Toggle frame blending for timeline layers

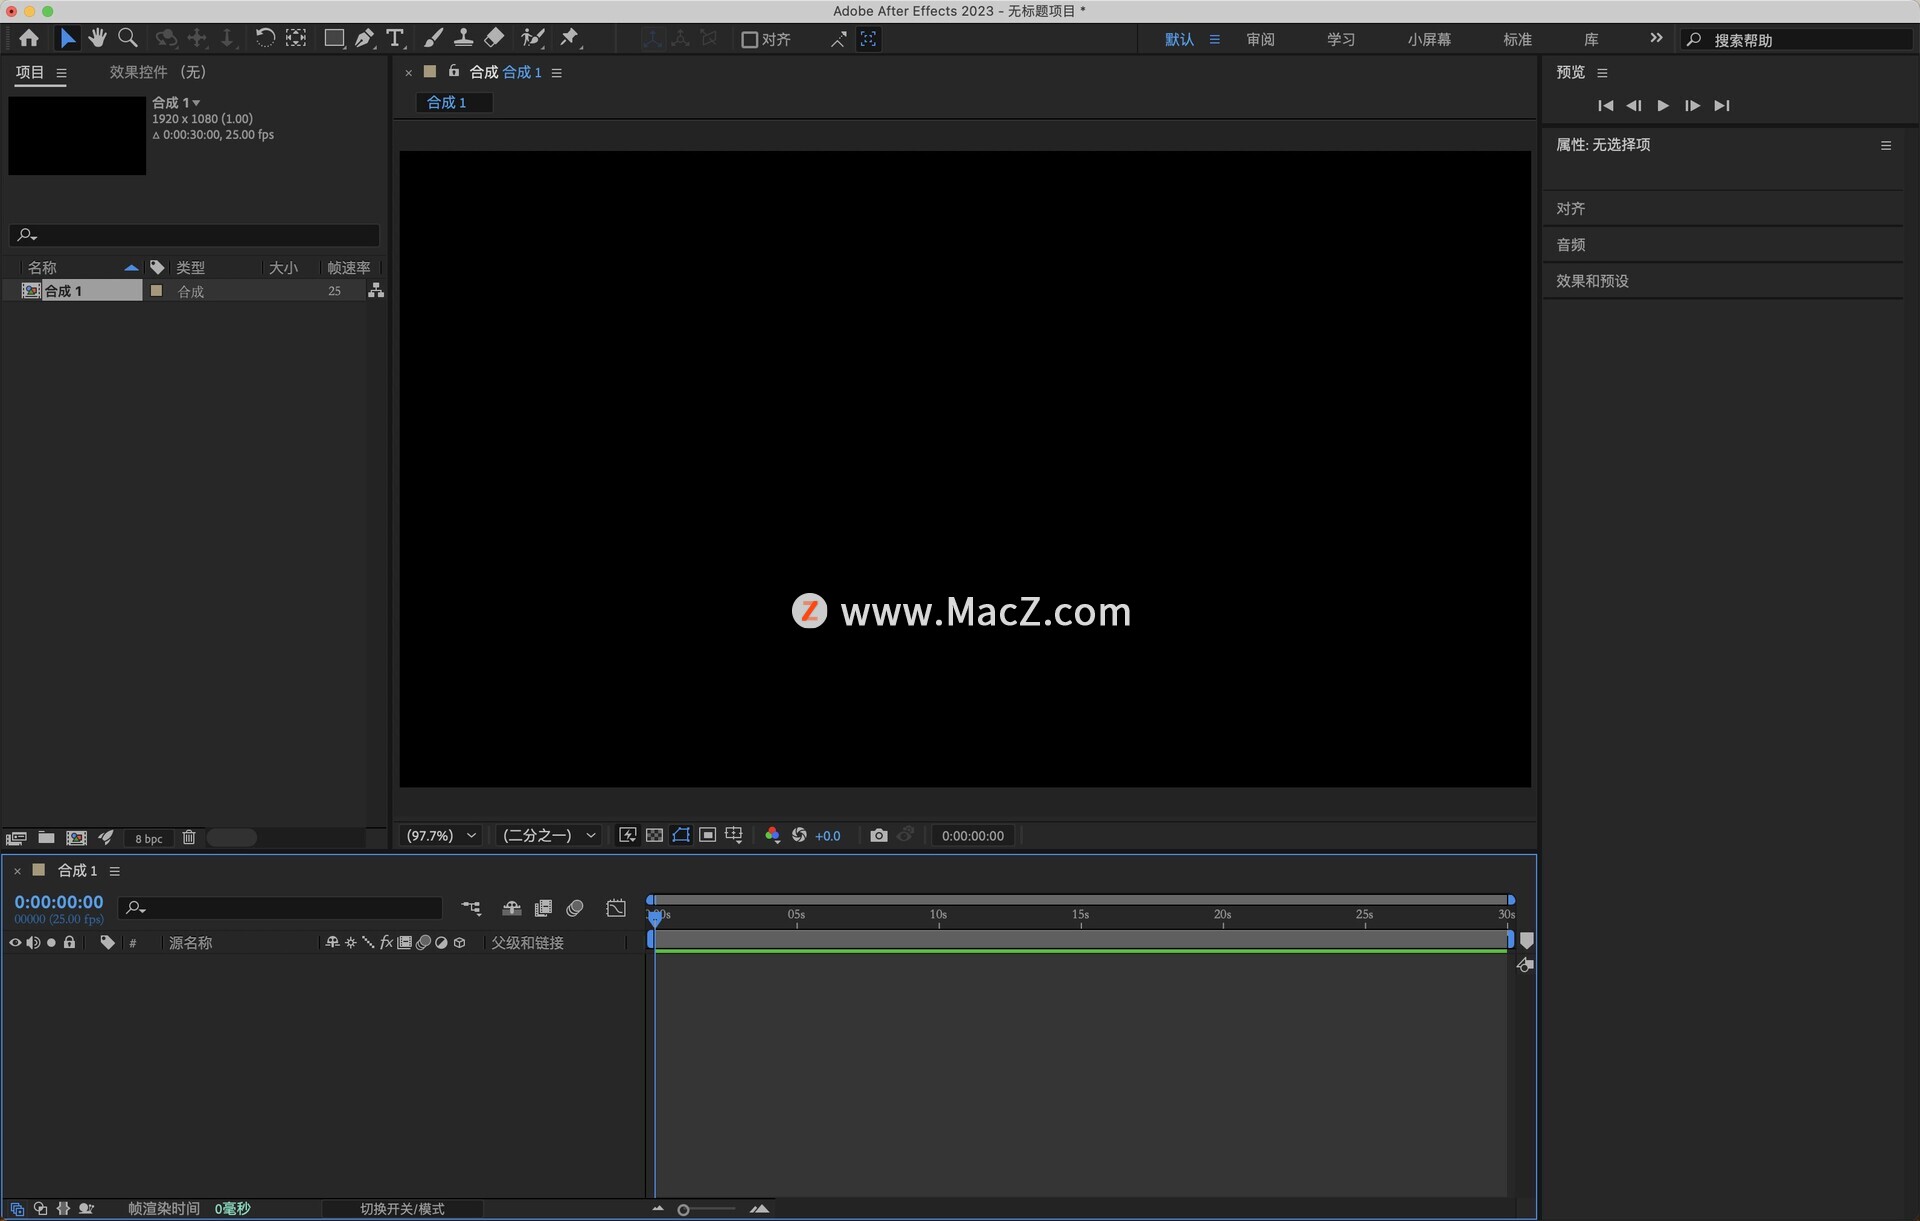tap(543, 908)
